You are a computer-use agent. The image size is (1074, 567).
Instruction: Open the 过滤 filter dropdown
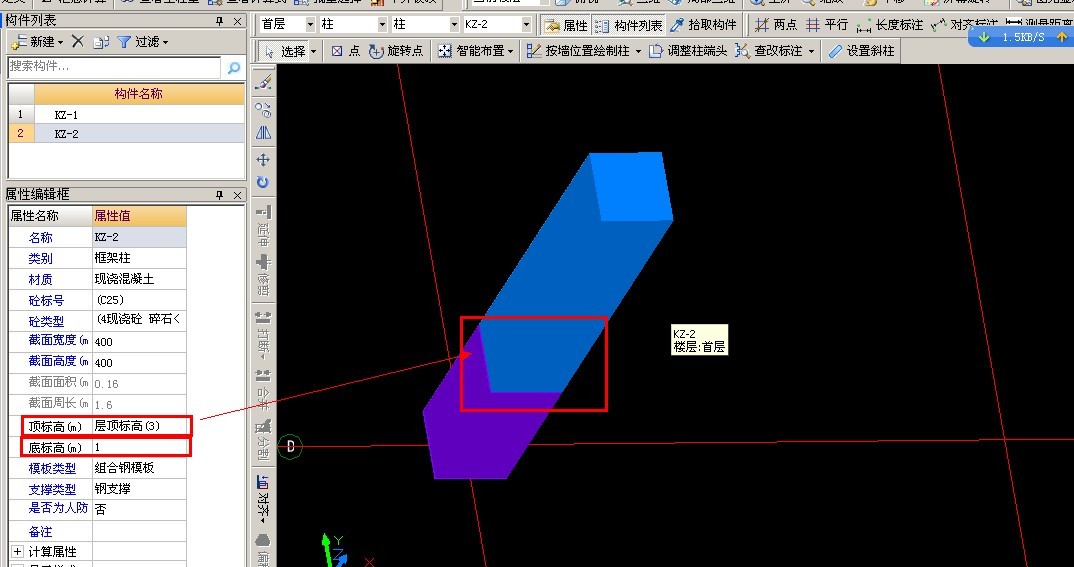pos(142,42)
